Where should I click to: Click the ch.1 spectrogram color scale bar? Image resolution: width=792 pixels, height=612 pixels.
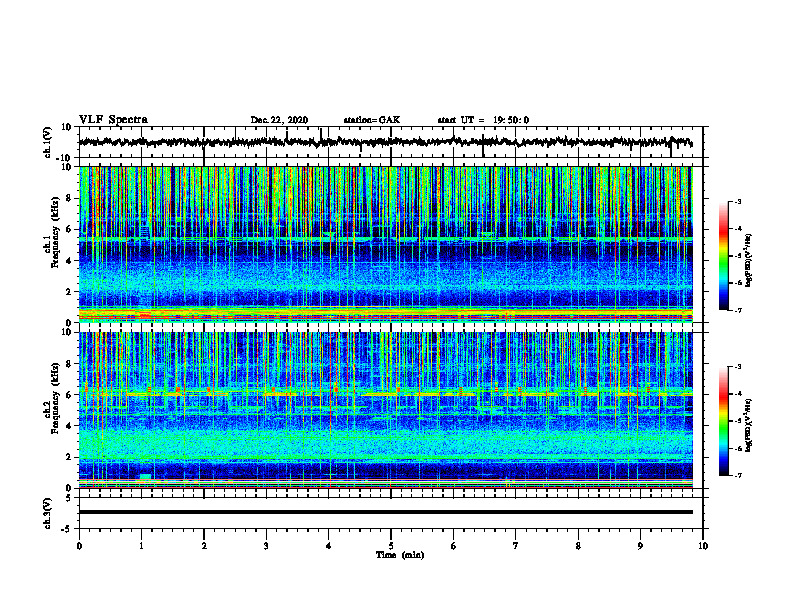pos(724,256)
